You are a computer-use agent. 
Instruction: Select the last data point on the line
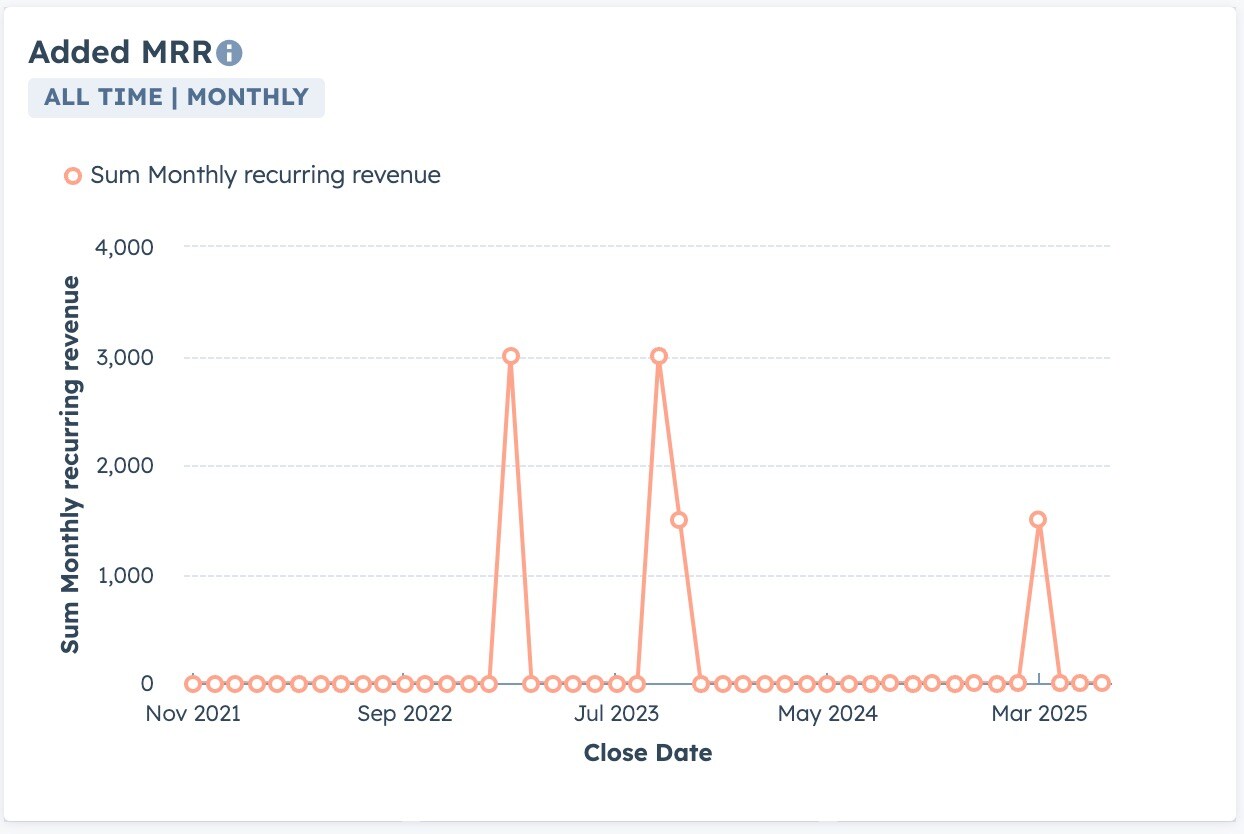click(1101, 683)
